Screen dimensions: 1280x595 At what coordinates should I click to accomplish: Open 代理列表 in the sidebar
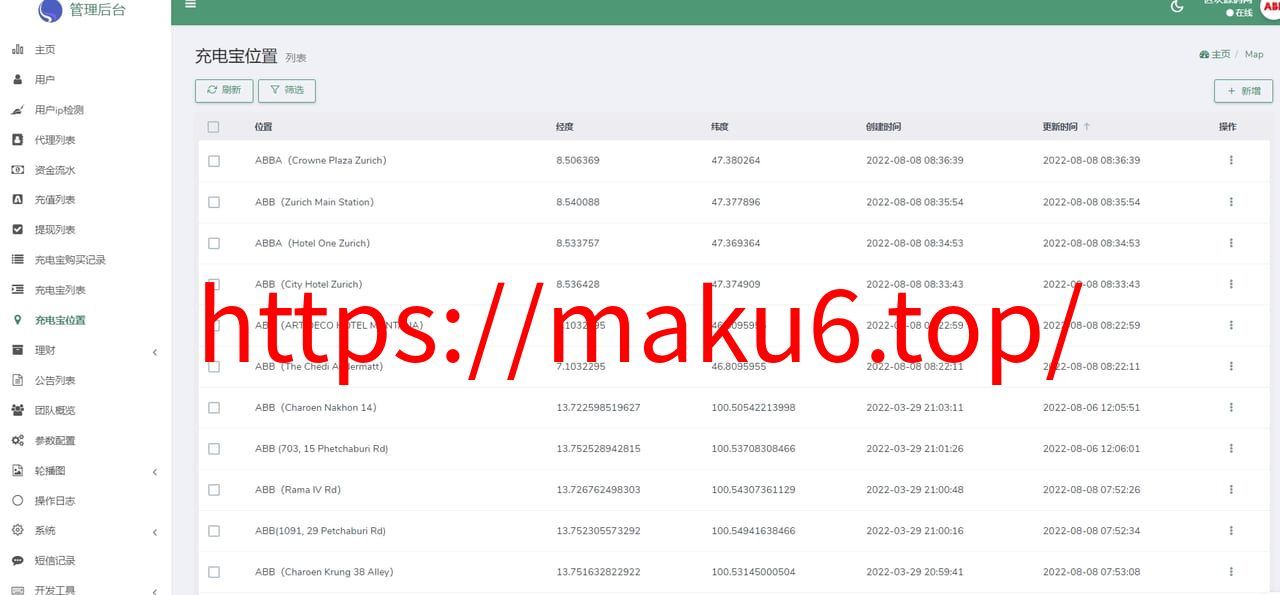click(55, 140)
